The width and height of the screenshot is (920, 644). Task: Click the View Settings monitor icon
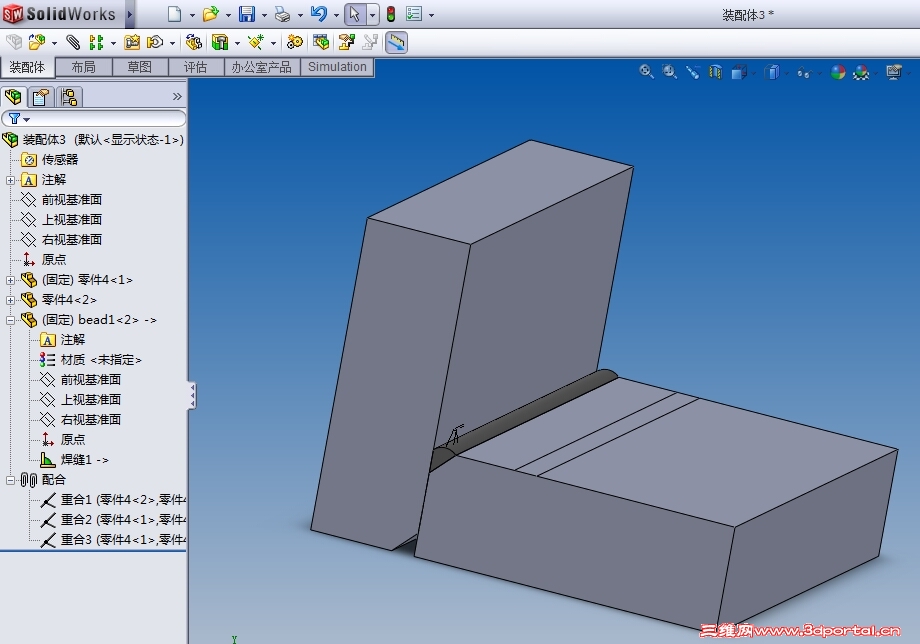[894, 72]
